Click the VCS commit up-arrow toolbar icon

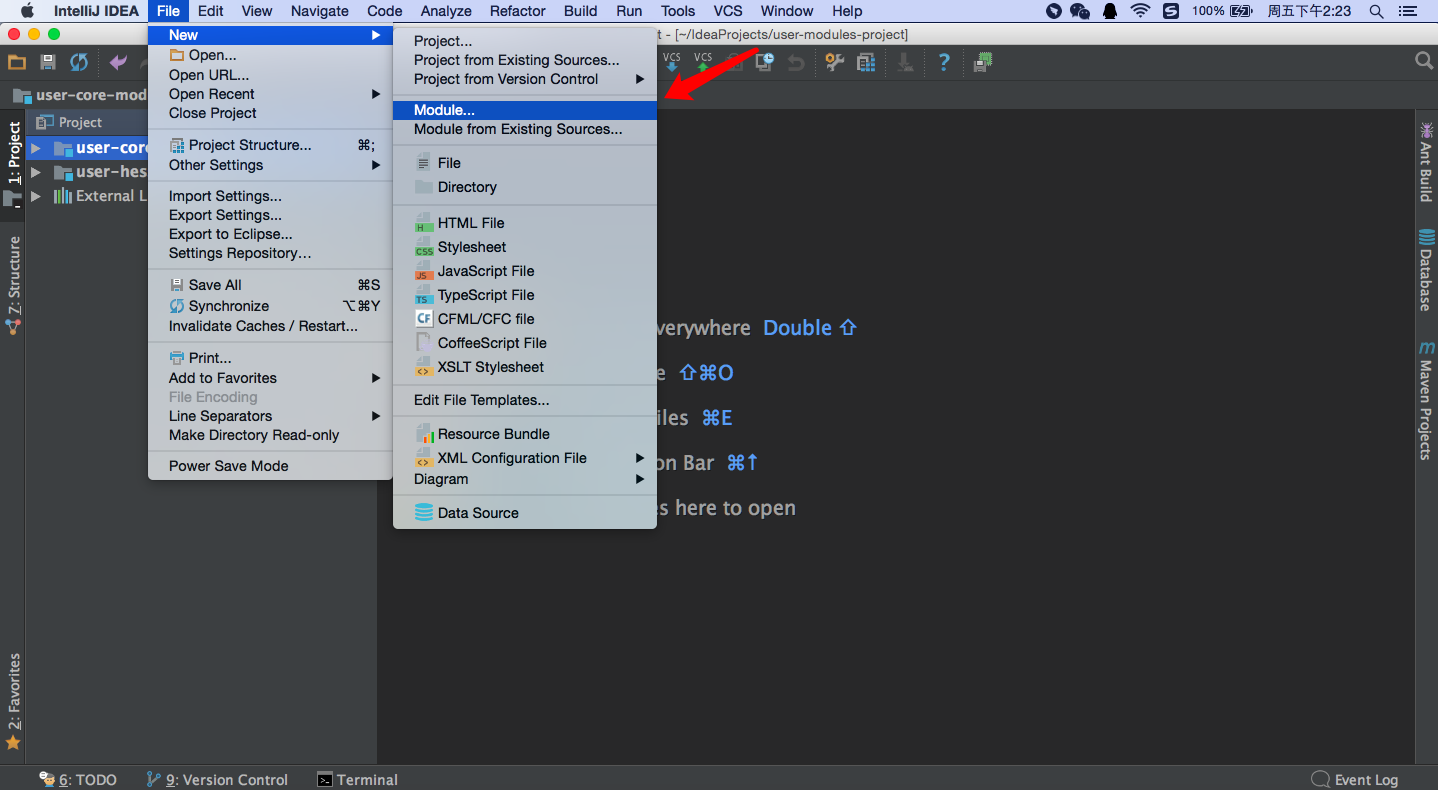(703, 62)
